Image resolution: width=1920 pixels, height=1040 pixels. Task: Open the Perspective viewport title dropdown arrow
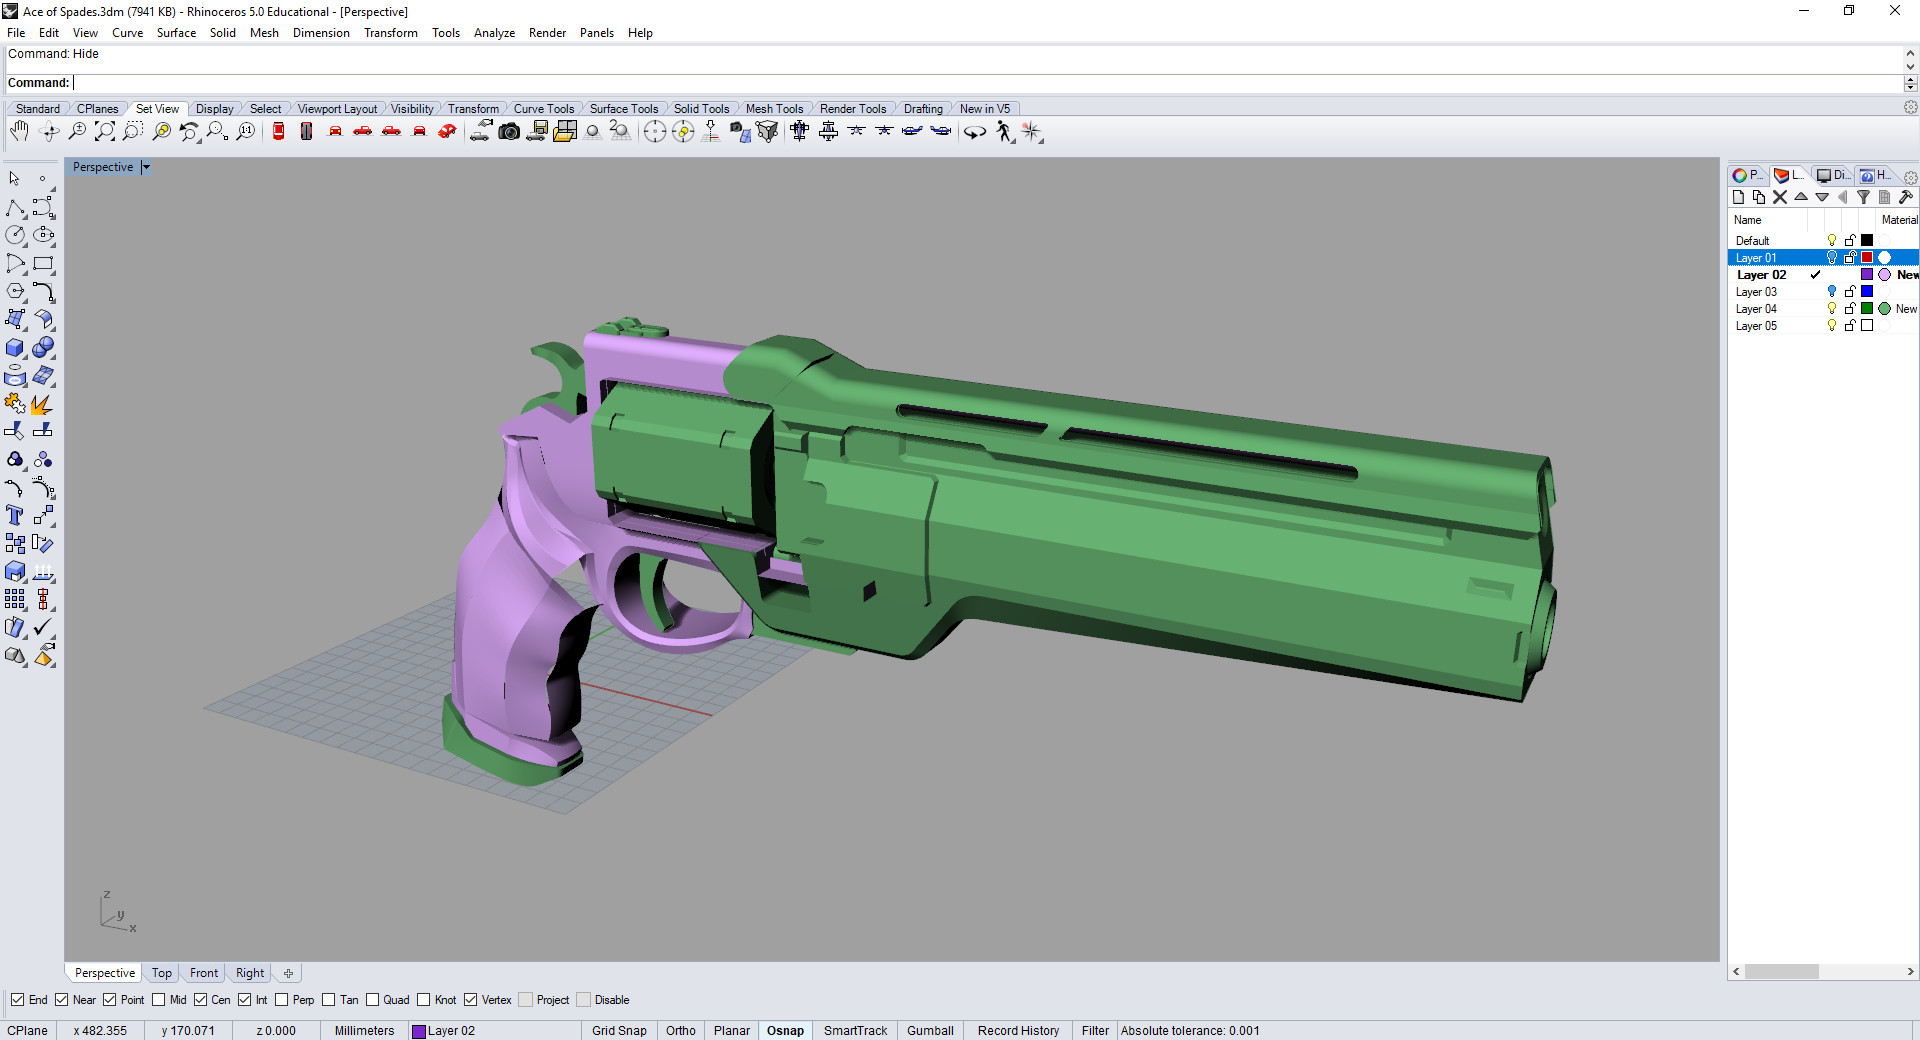(x=145, y=167)
